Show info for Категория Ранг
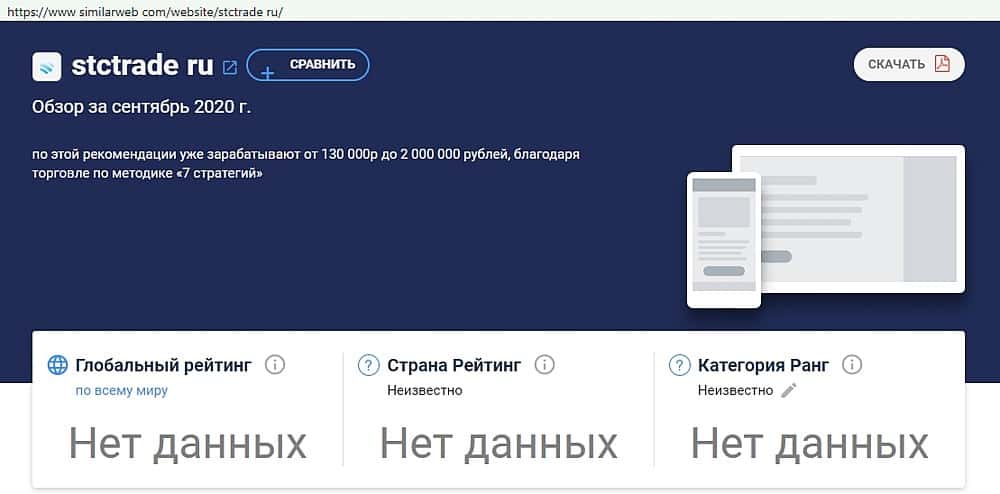 coord(852,365)
